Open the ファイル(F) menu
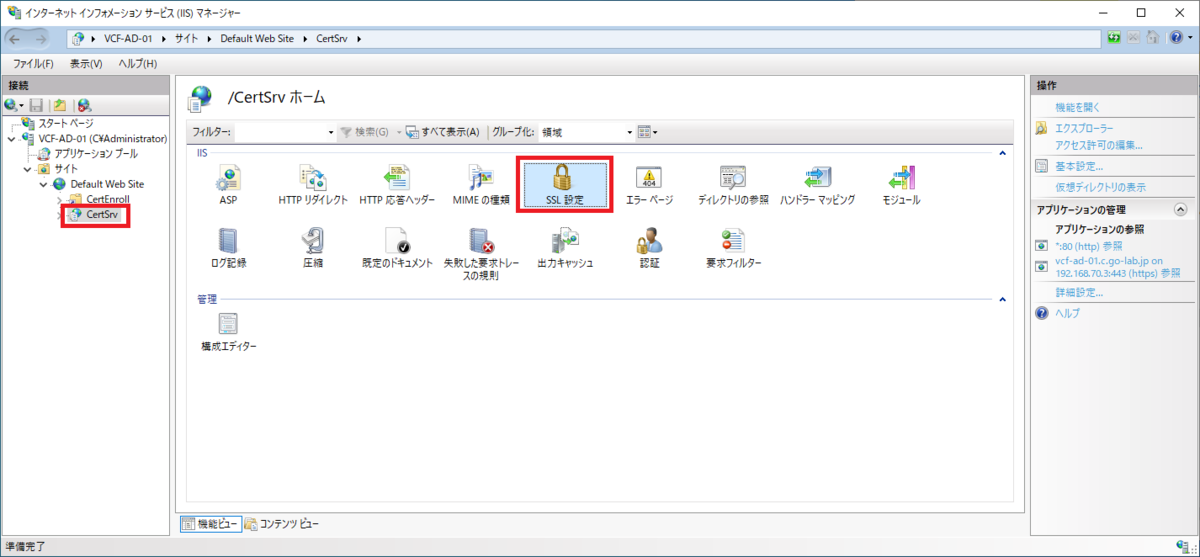Screen dimensions: 1200x557 click(33, 64)
